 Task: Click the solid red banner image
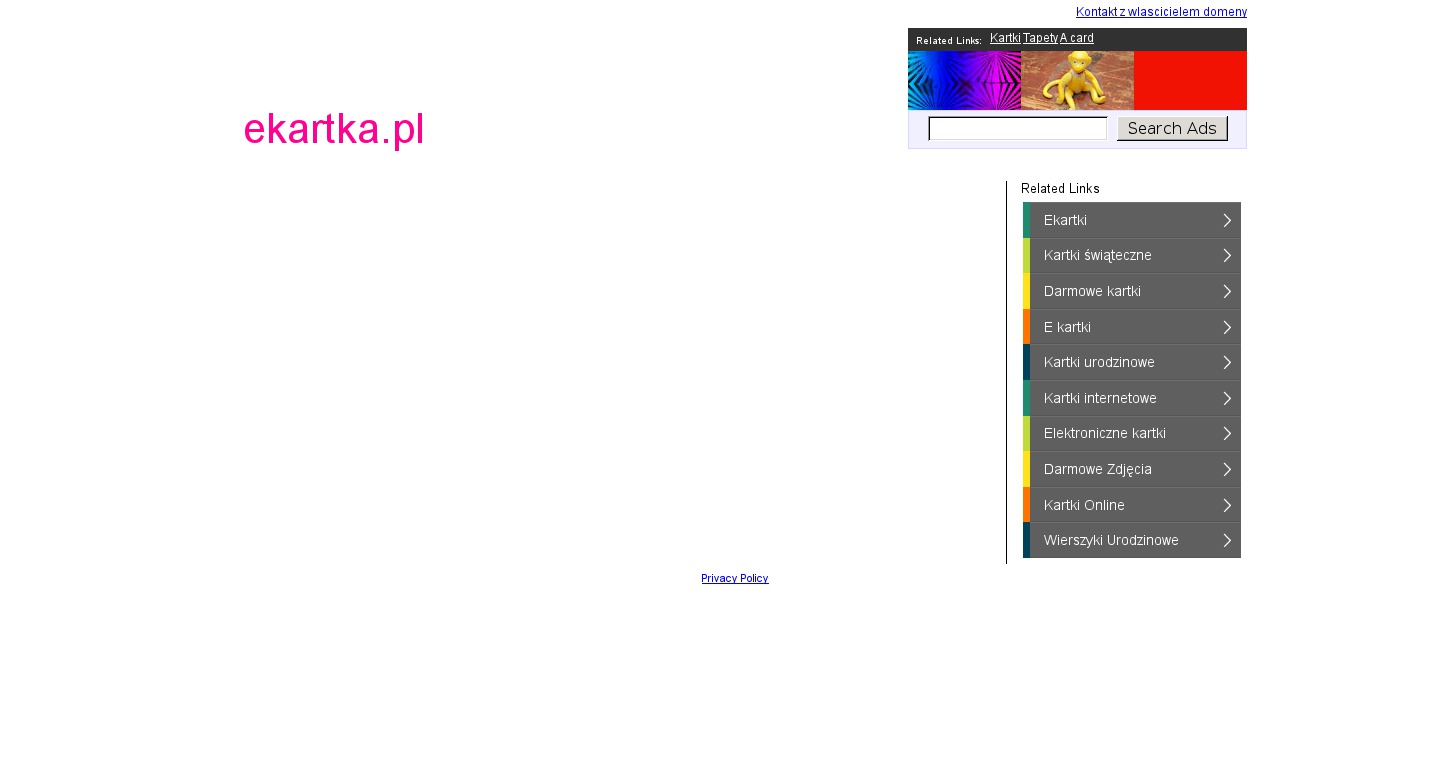click(1190, 80)
